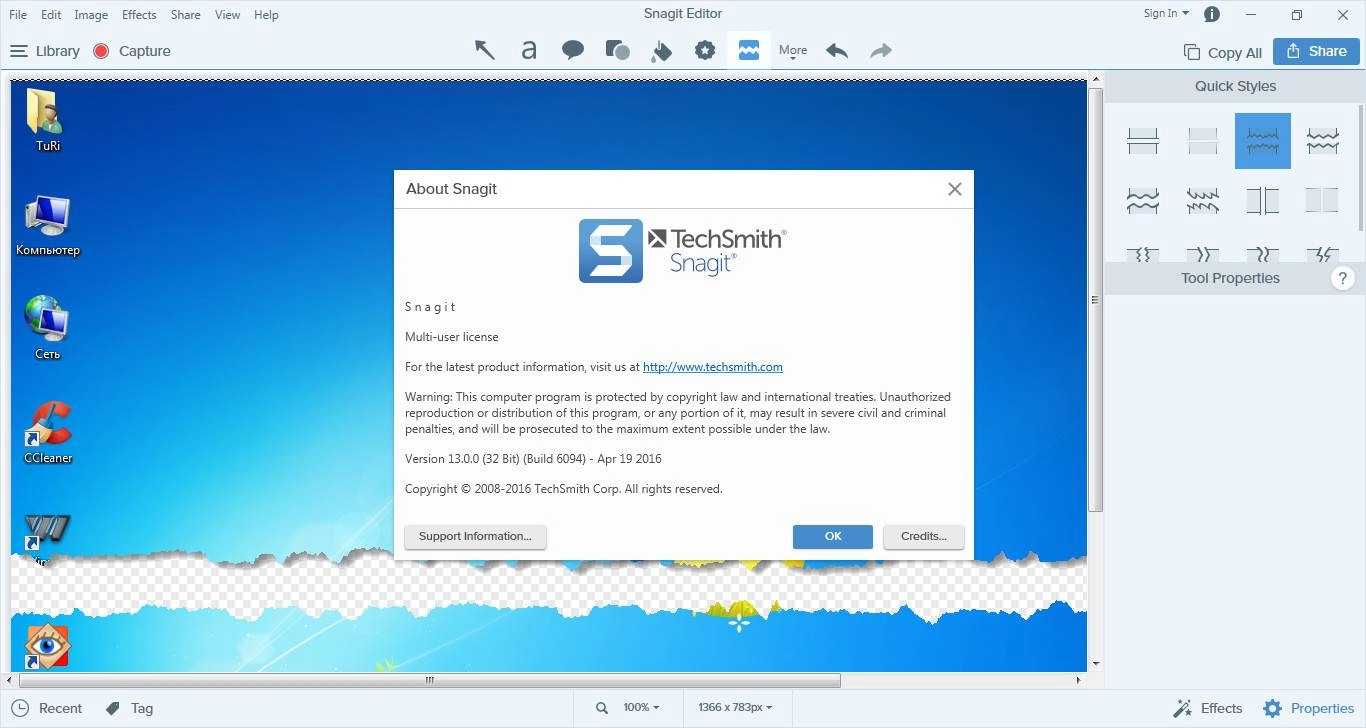
Task: Click the CCleaner desktop shortcut
Action: pos(48,432)
